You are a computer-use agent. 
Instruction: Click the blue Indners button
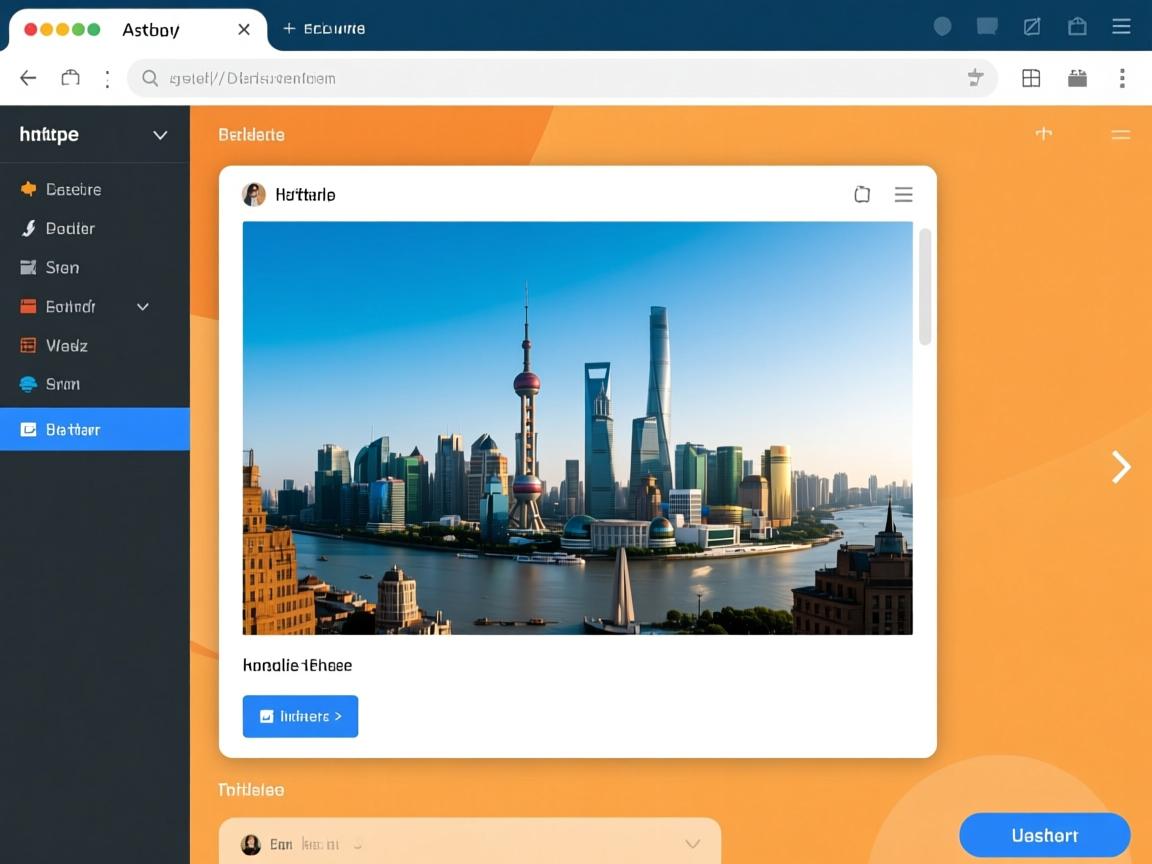click(x=300, y=716)
